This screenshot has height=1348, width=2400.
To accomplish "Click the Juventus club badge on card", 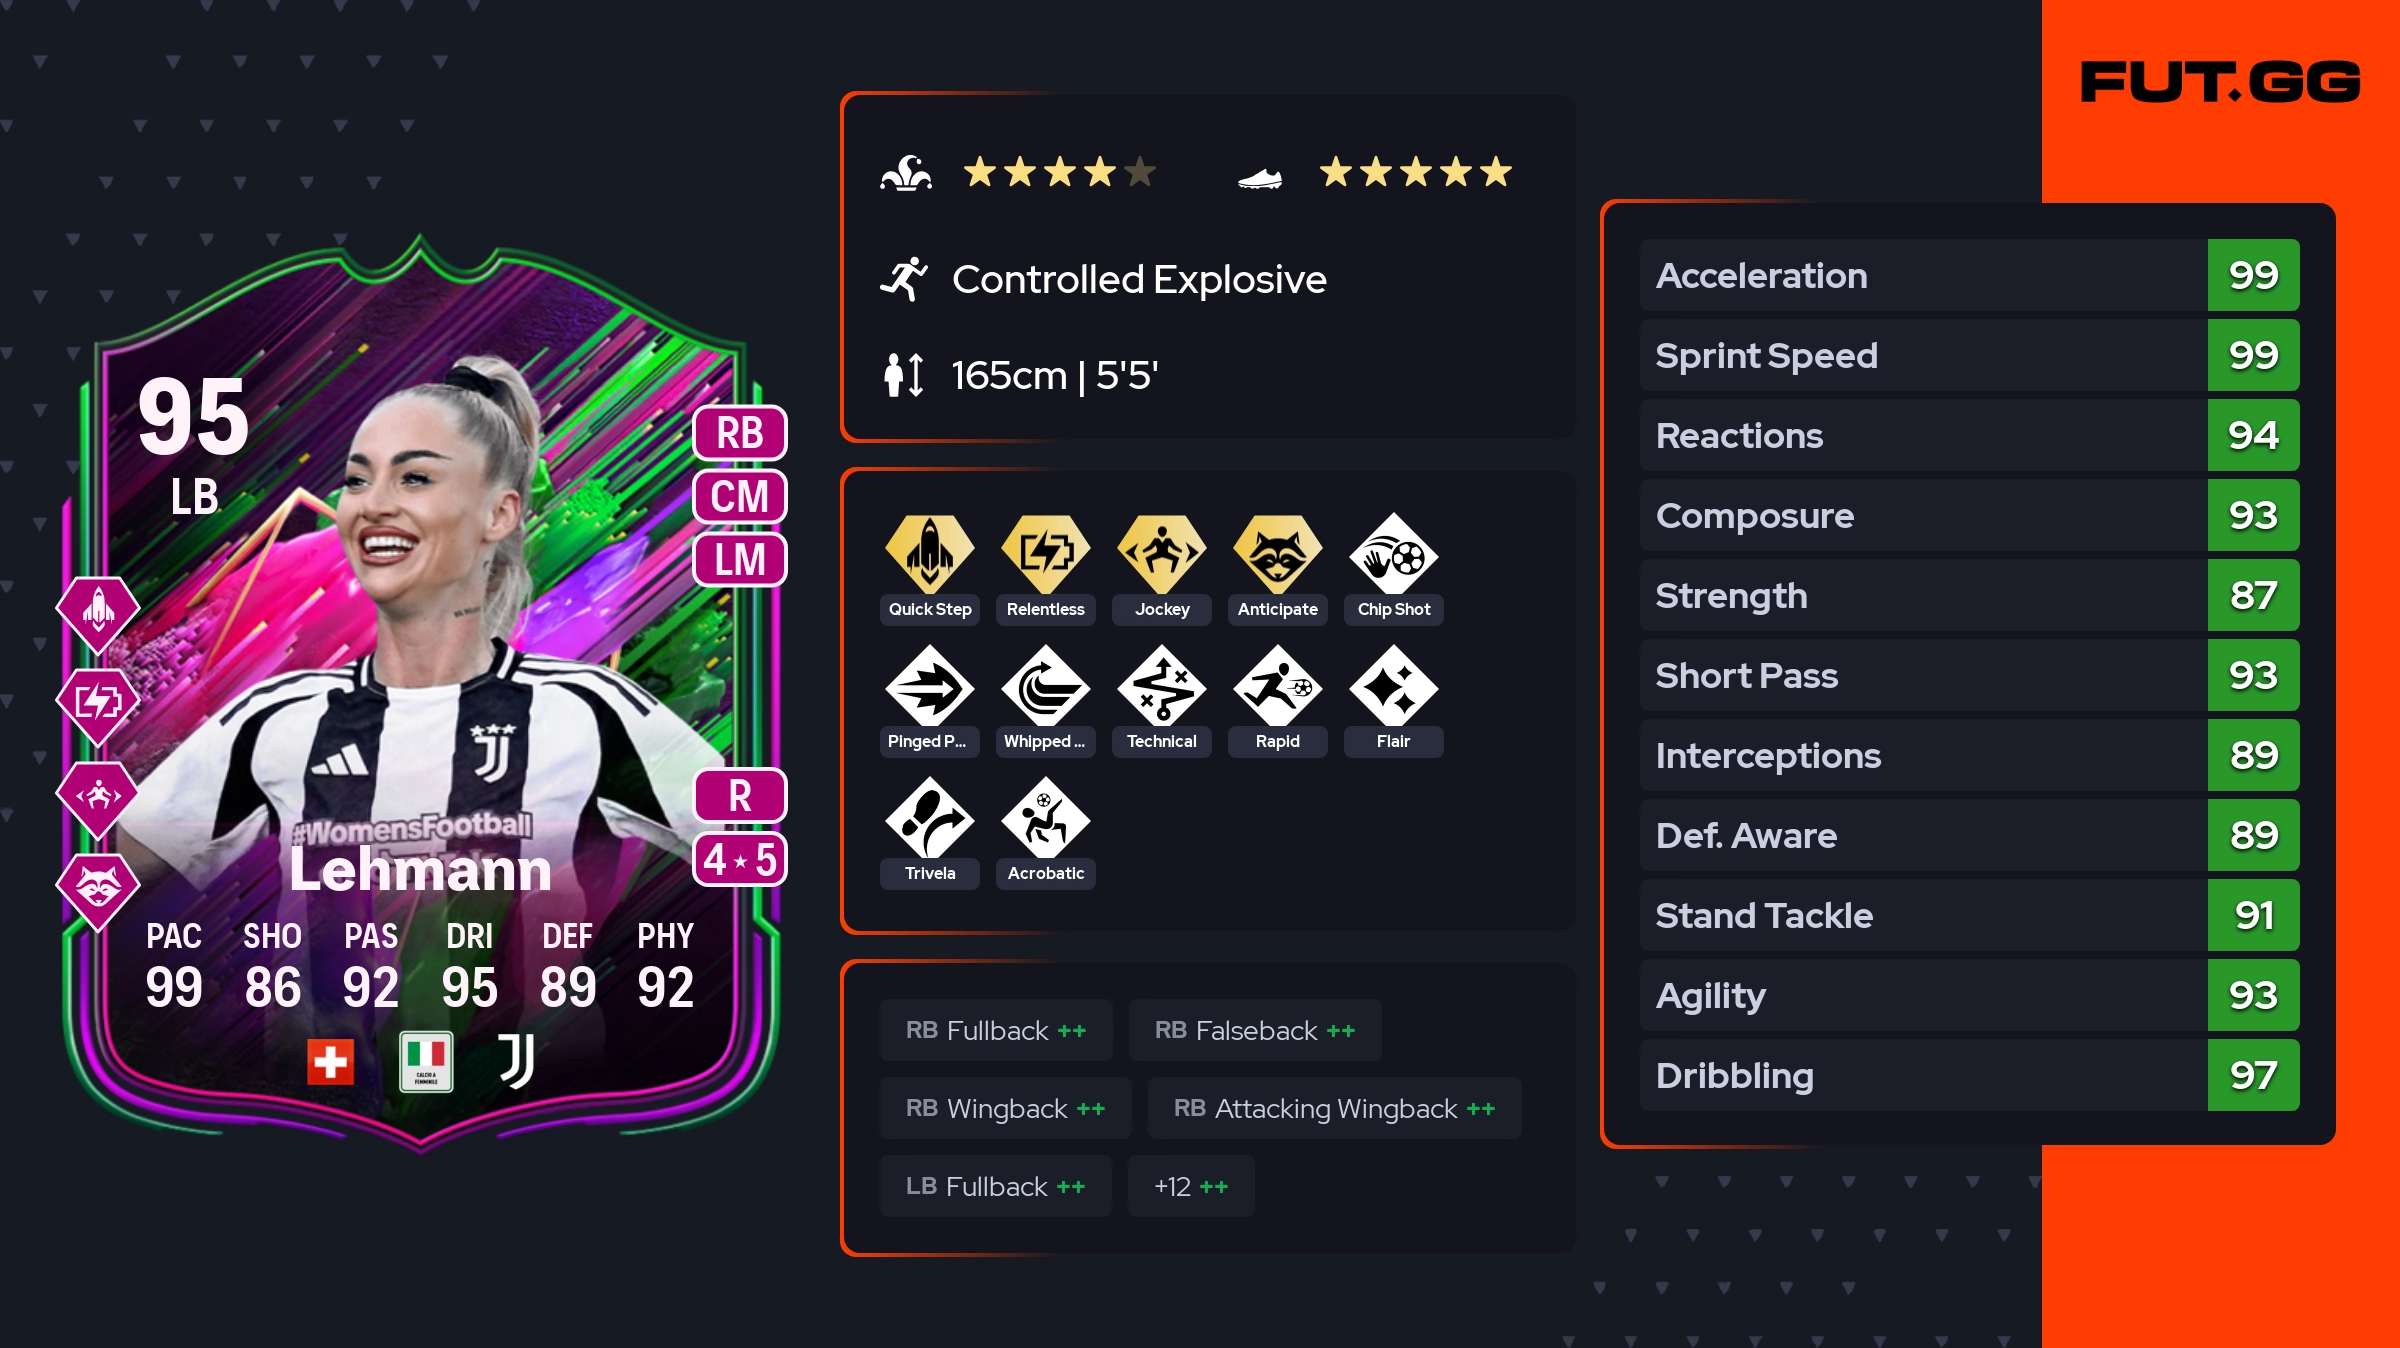I will [516, 1061].
